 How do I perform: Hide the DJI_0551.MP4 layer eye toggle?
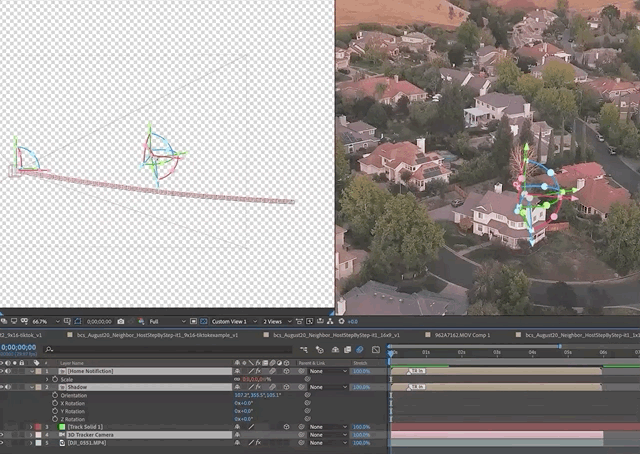coord(2,443)
